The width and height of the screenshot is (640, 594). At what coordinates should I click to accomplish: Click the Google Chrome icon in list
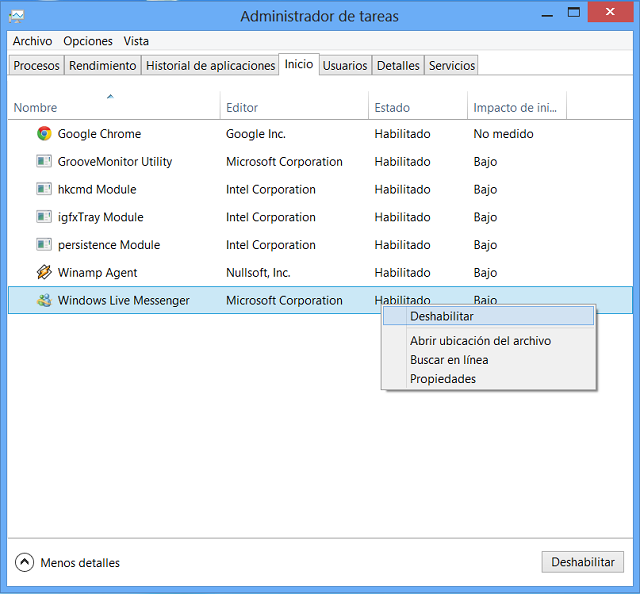44,134
